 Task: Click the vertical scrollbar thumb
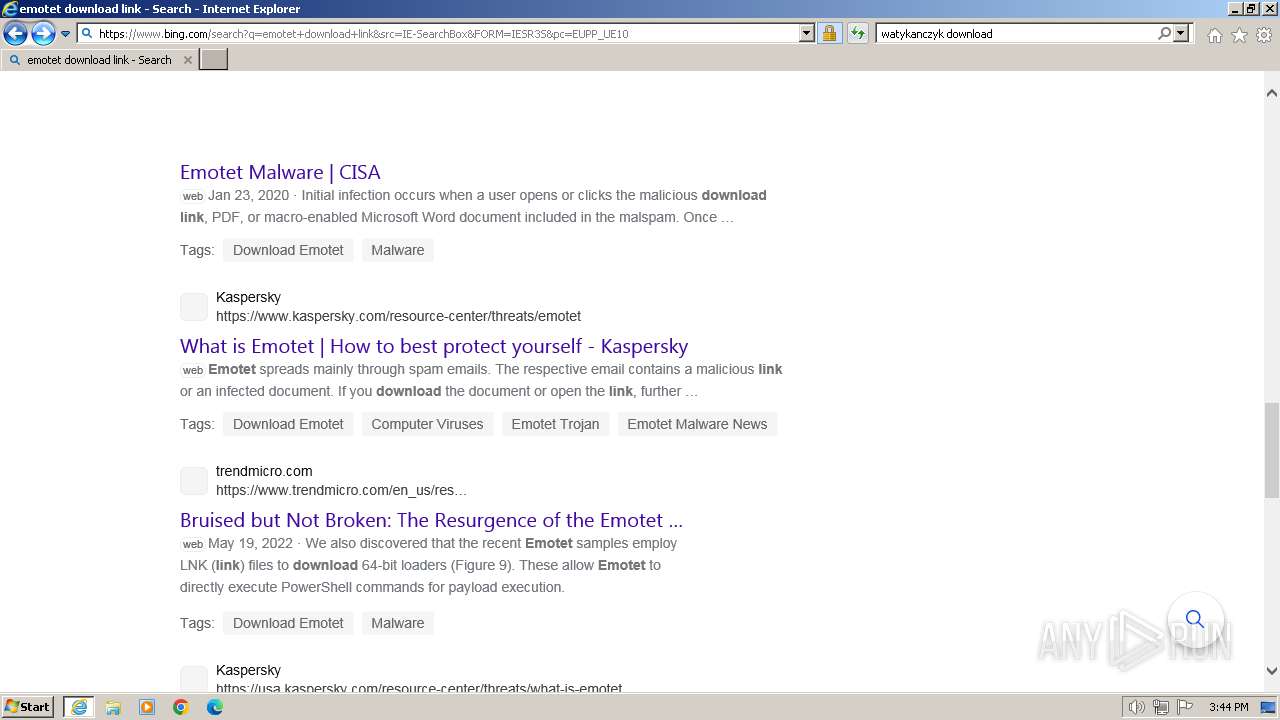(1271, 450)
